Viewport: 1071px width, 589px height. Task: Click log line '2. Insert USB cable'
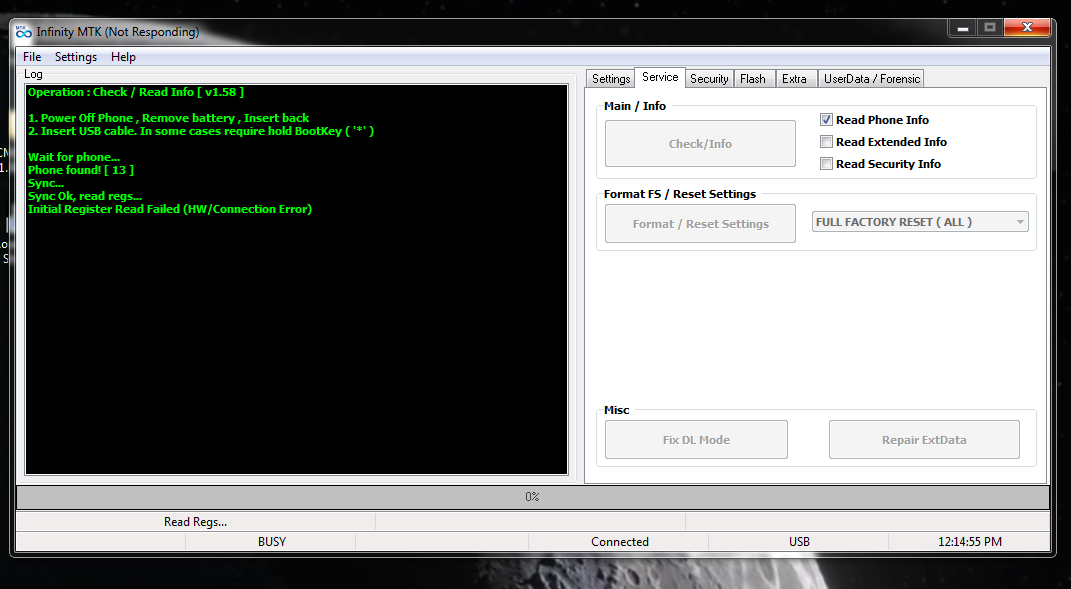[x=201, y=131]
